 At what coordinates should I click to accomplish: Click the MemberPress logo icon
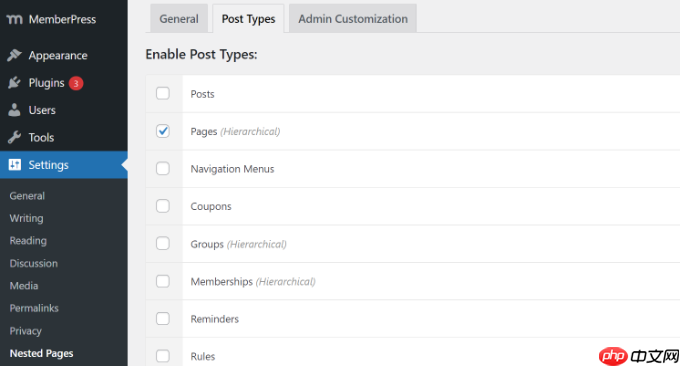point(14,20)
